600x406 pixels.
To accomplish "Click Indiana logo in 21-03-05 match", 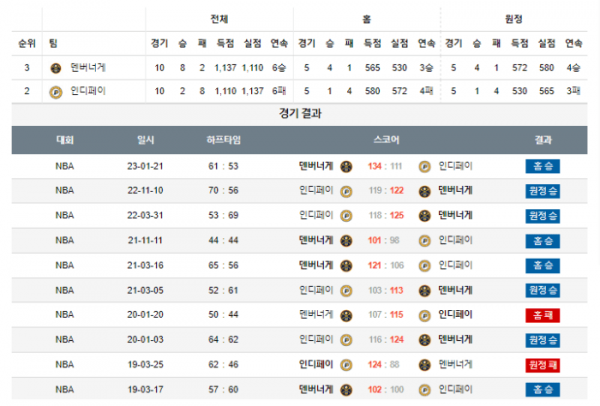I will pyautogui.click(x=346, y=291).
